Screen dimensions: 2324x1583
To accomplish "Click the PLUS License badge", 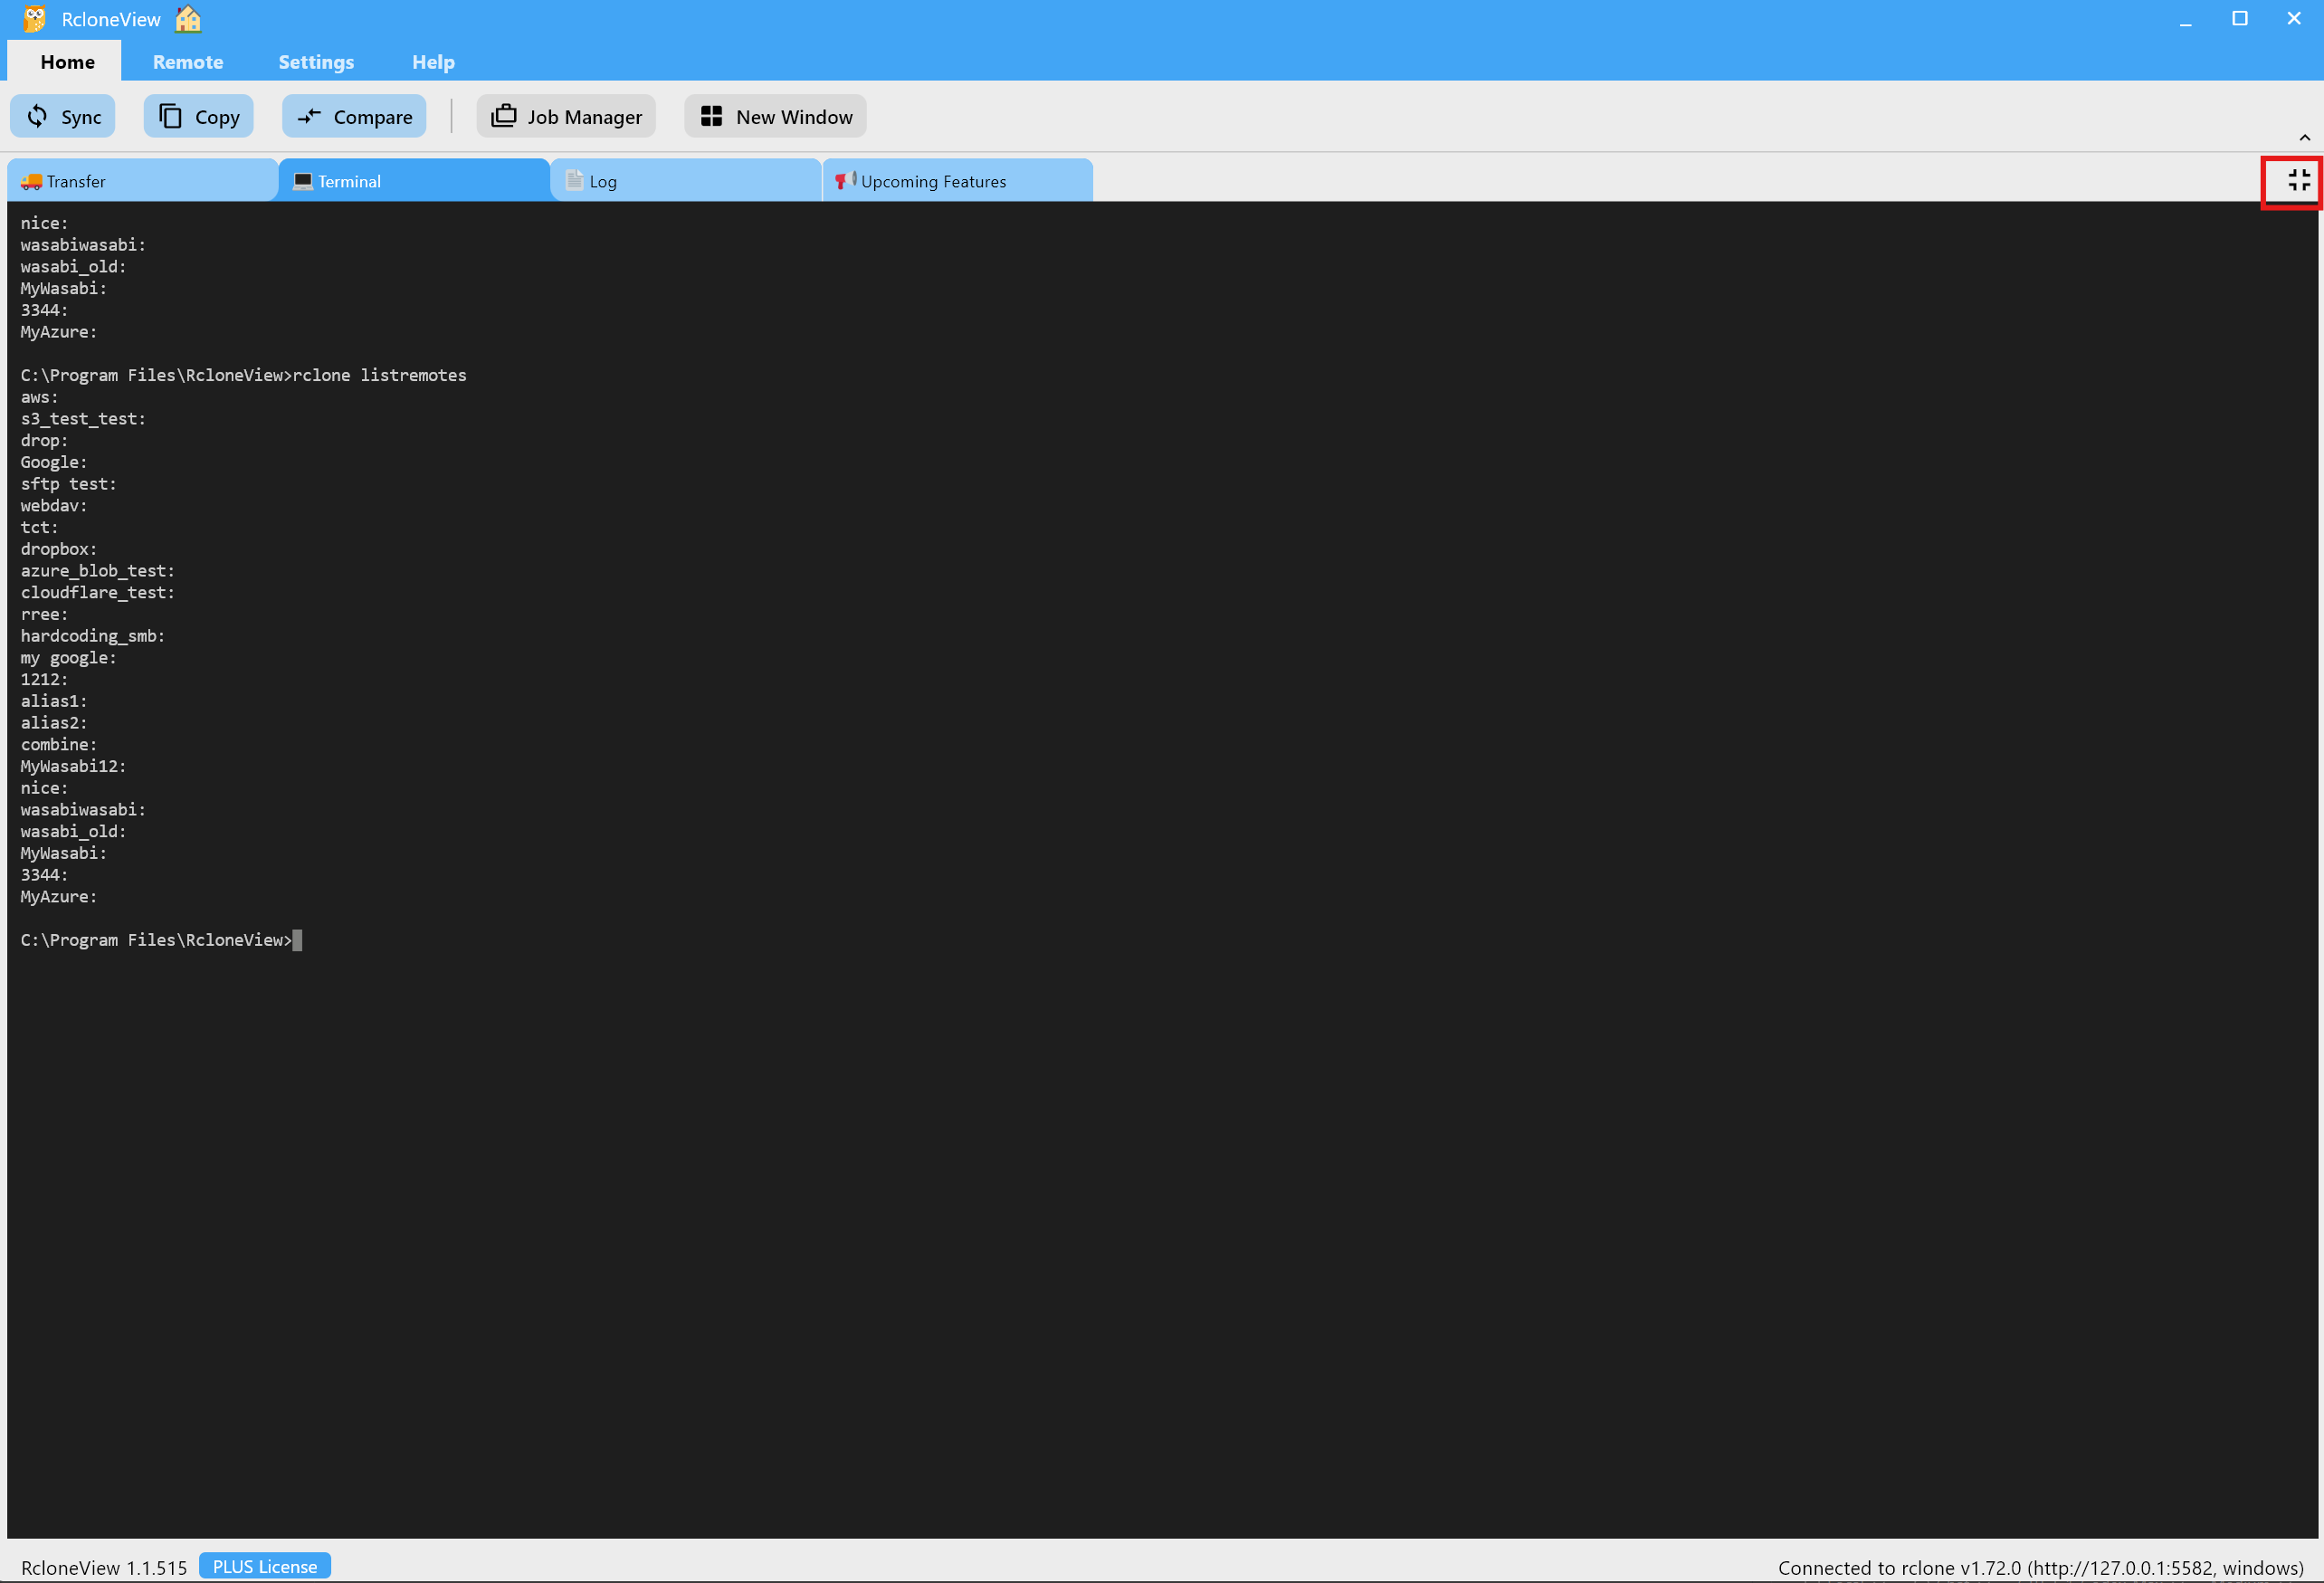I will click(x=264, y=1566).
